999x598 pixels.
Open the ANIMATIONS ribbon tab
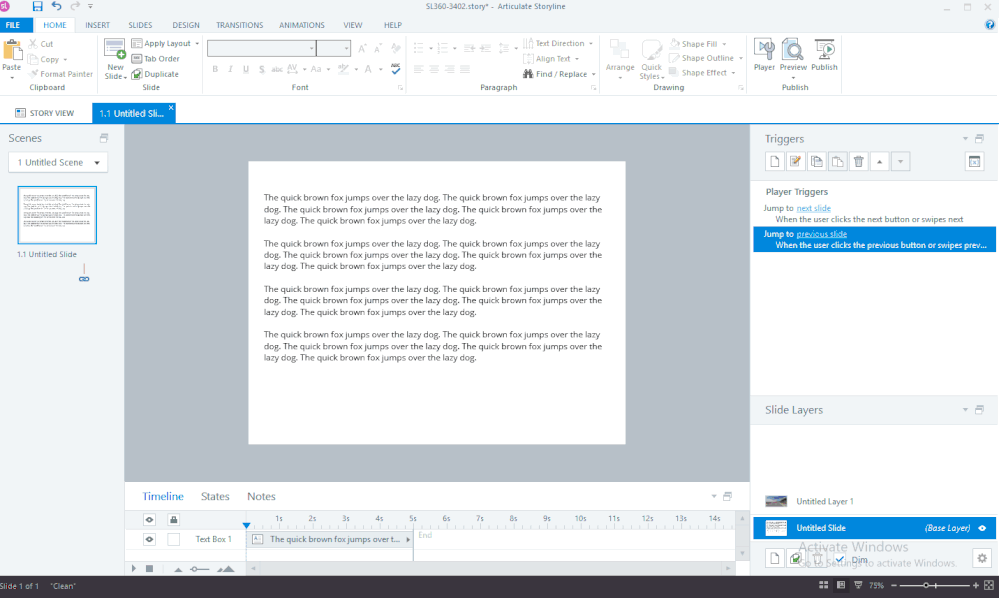(x=301, y=25)
